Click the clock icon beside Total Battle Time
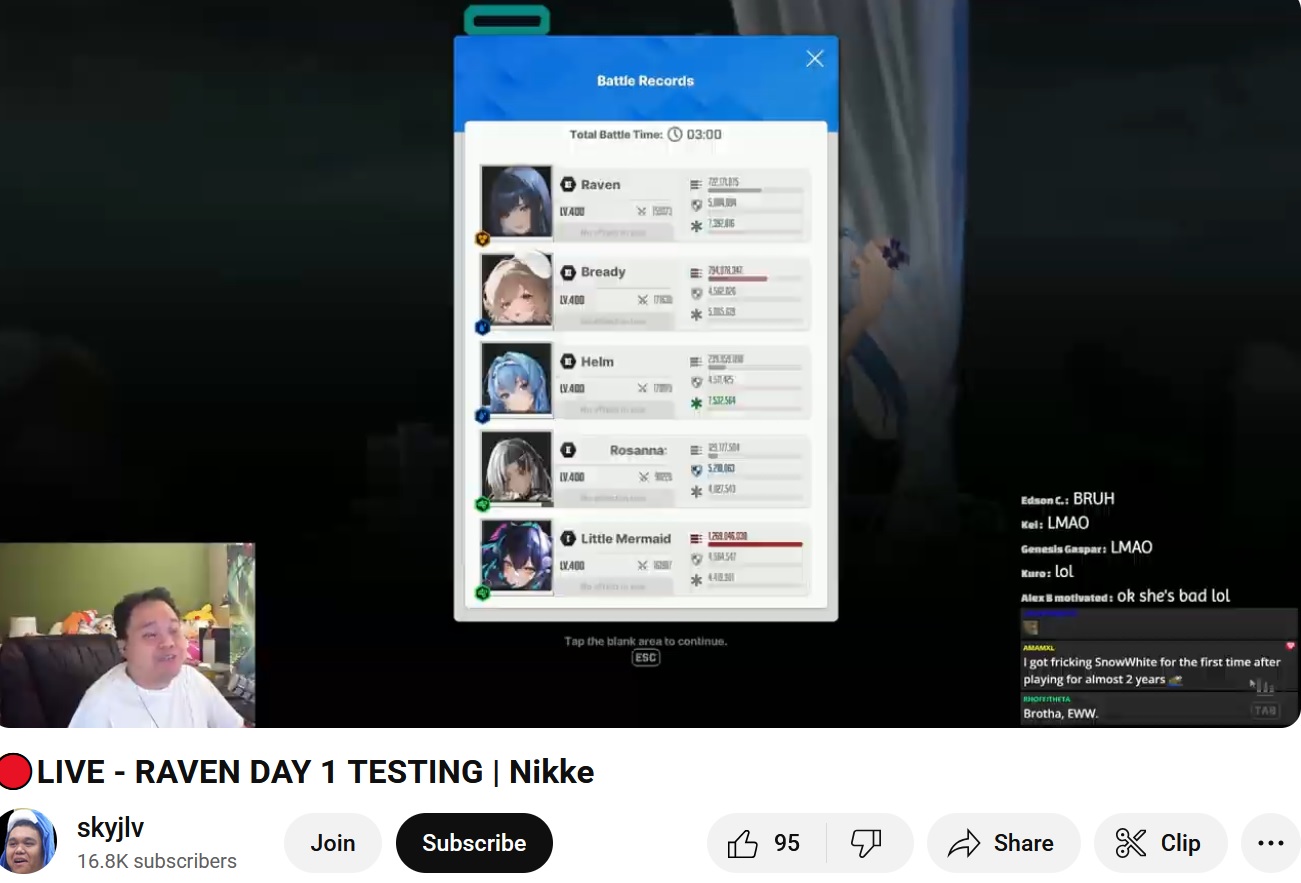The width and height of the screenshot is (1301, 883). pos(675,134)
